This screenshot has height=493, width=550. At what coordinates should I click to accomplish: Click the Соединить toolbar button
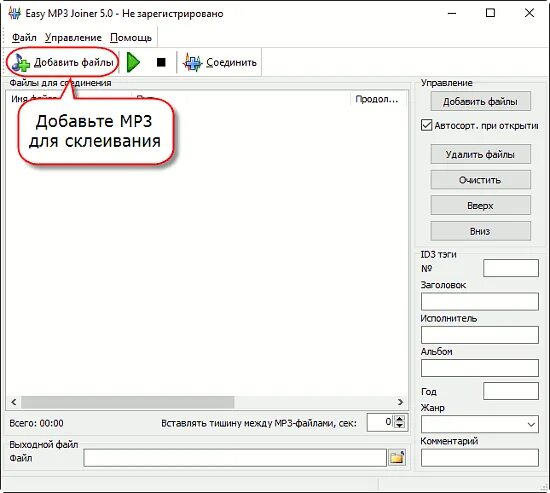pos(220,62)
